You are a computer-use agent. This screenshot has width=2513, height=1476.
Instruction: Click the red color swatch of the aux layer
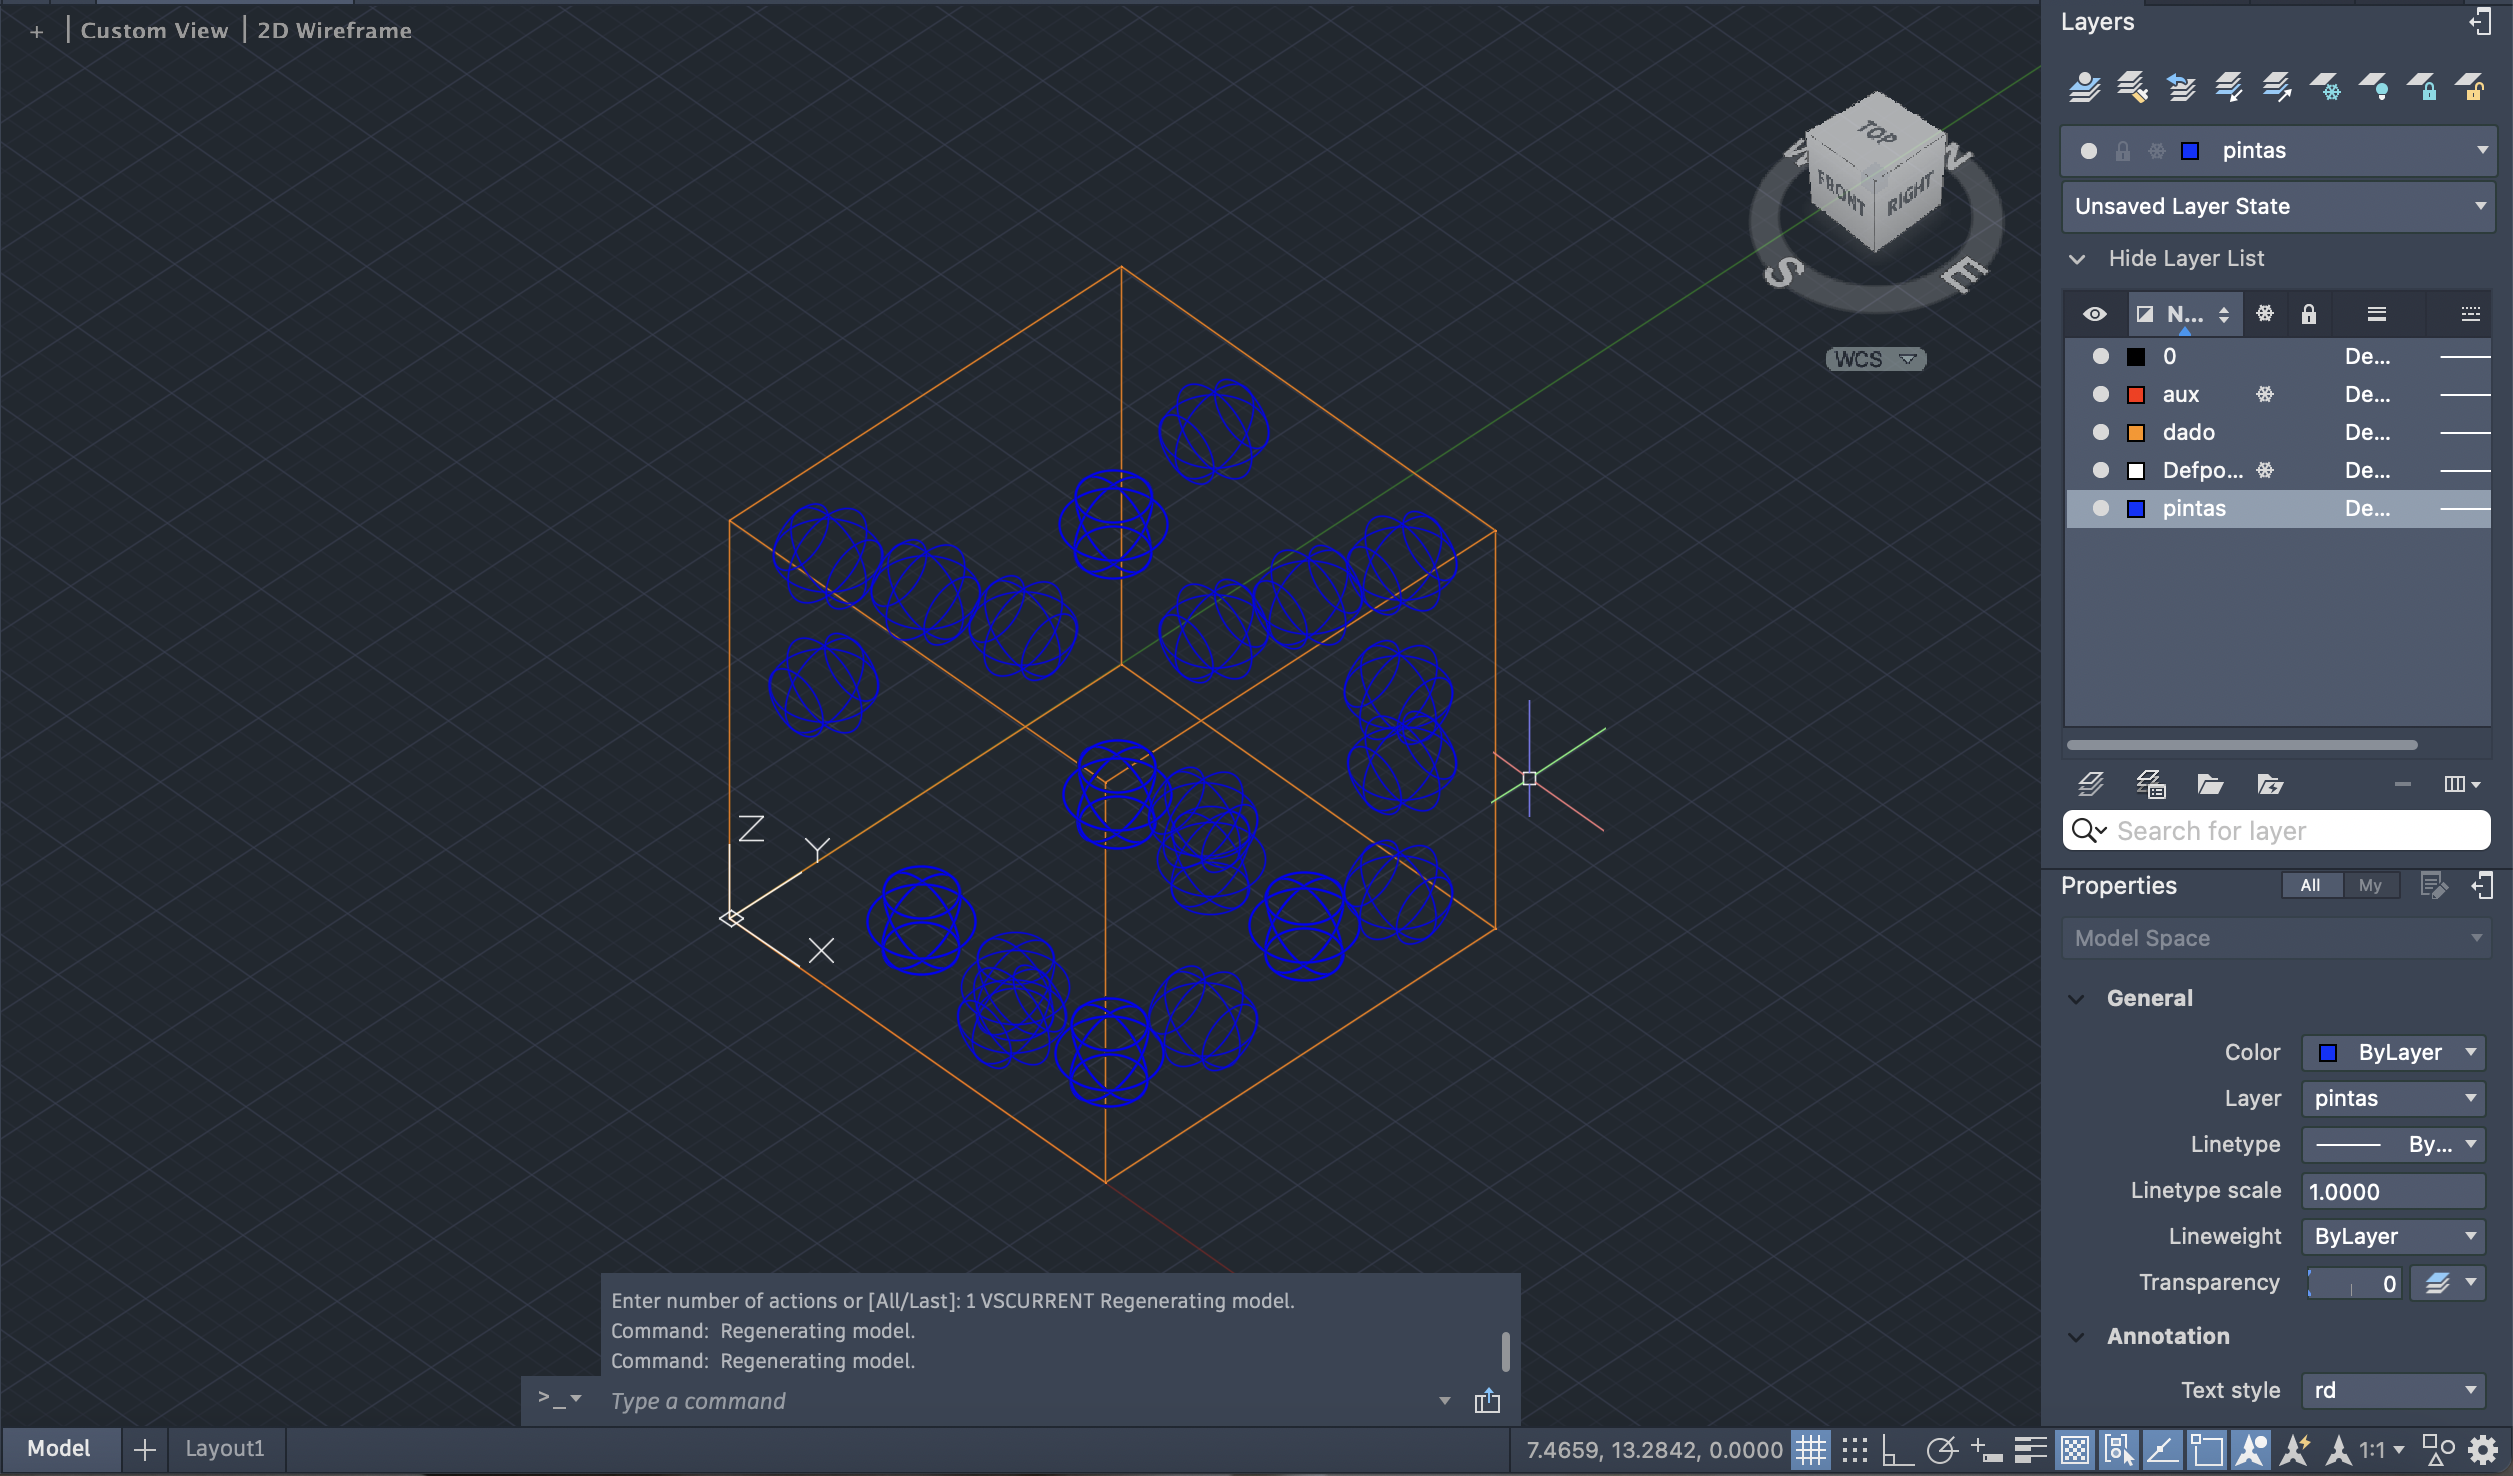[x=2136, y=395]
